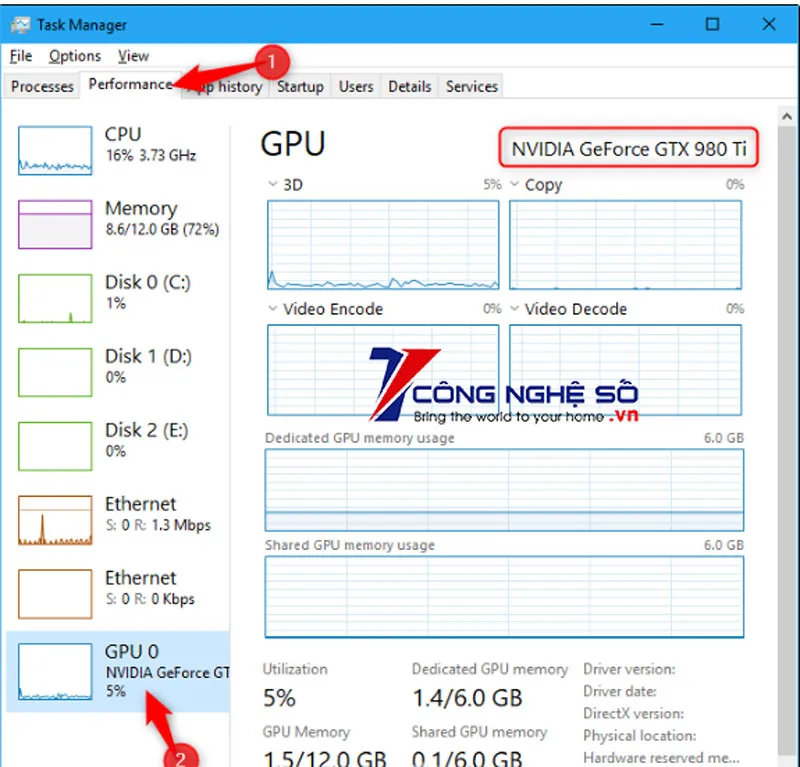Open the Video Decode engine dropdown
Image resolution: width=800 pixels, height=767 pixels.
(515, 309)
